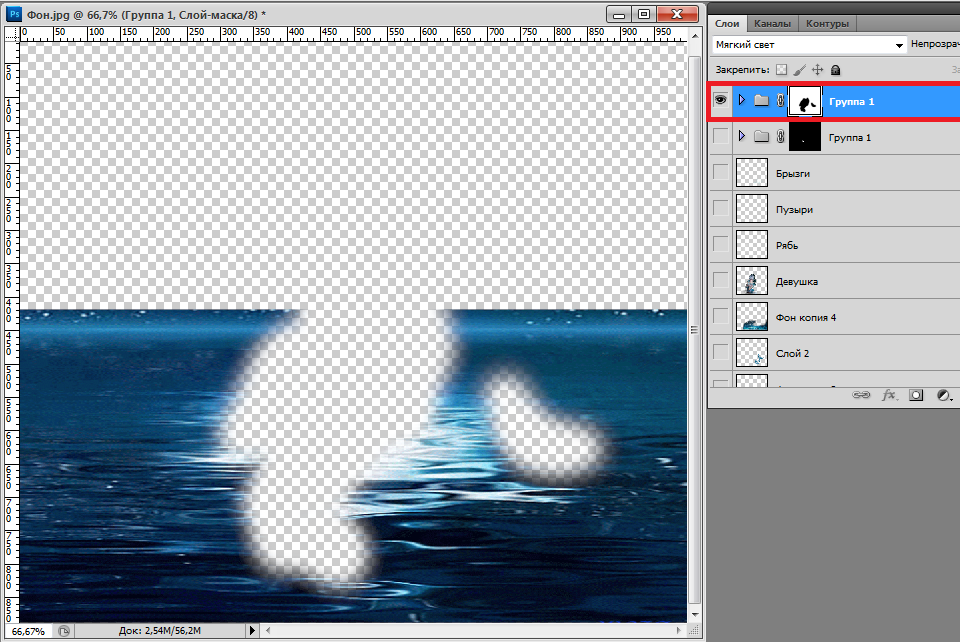The height and width of the screenshot is (642, 960).
Task: Click the mask link icon on selected Группа 1
Action: coord(780,101)
